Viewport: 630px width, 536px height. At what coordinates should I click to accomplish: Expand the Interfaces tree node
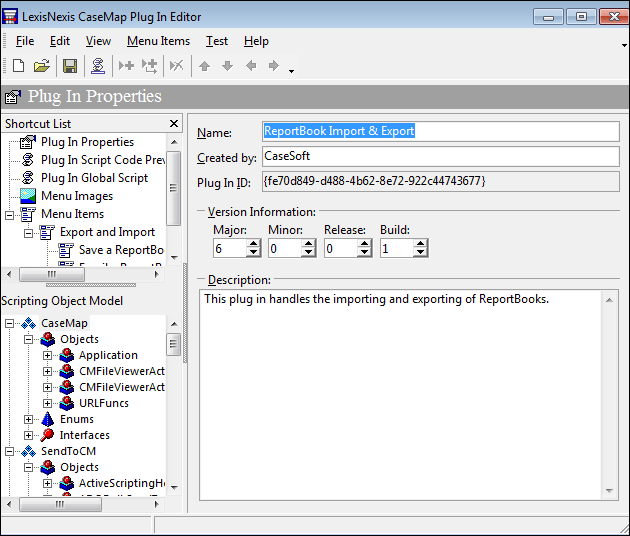pyautogui.click(x=29, y=435)
